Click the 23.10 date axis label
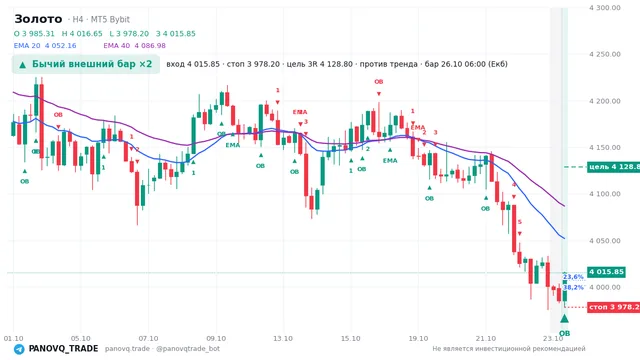The image size is (640, 360). pos(553,338)
